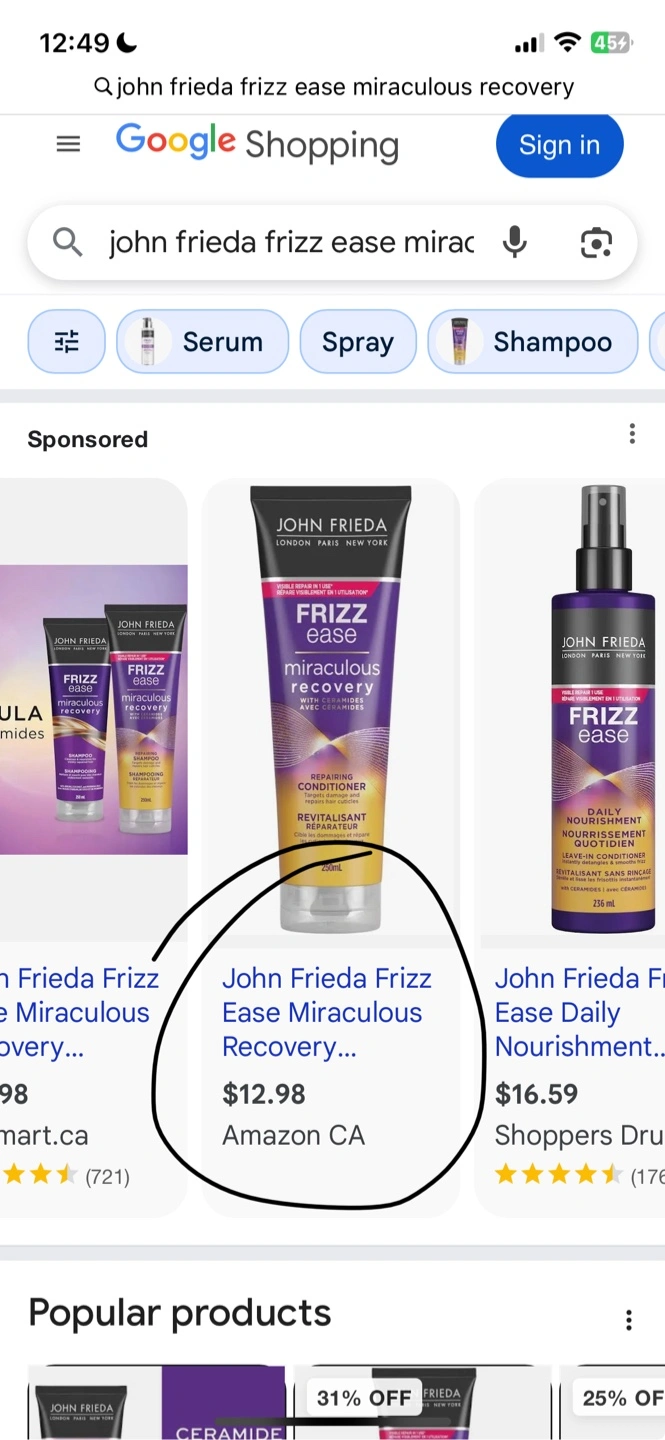Tap the address bar search icon
Image resolution: width=665 pixels, height=1440 pixels.
click(103, 87)
